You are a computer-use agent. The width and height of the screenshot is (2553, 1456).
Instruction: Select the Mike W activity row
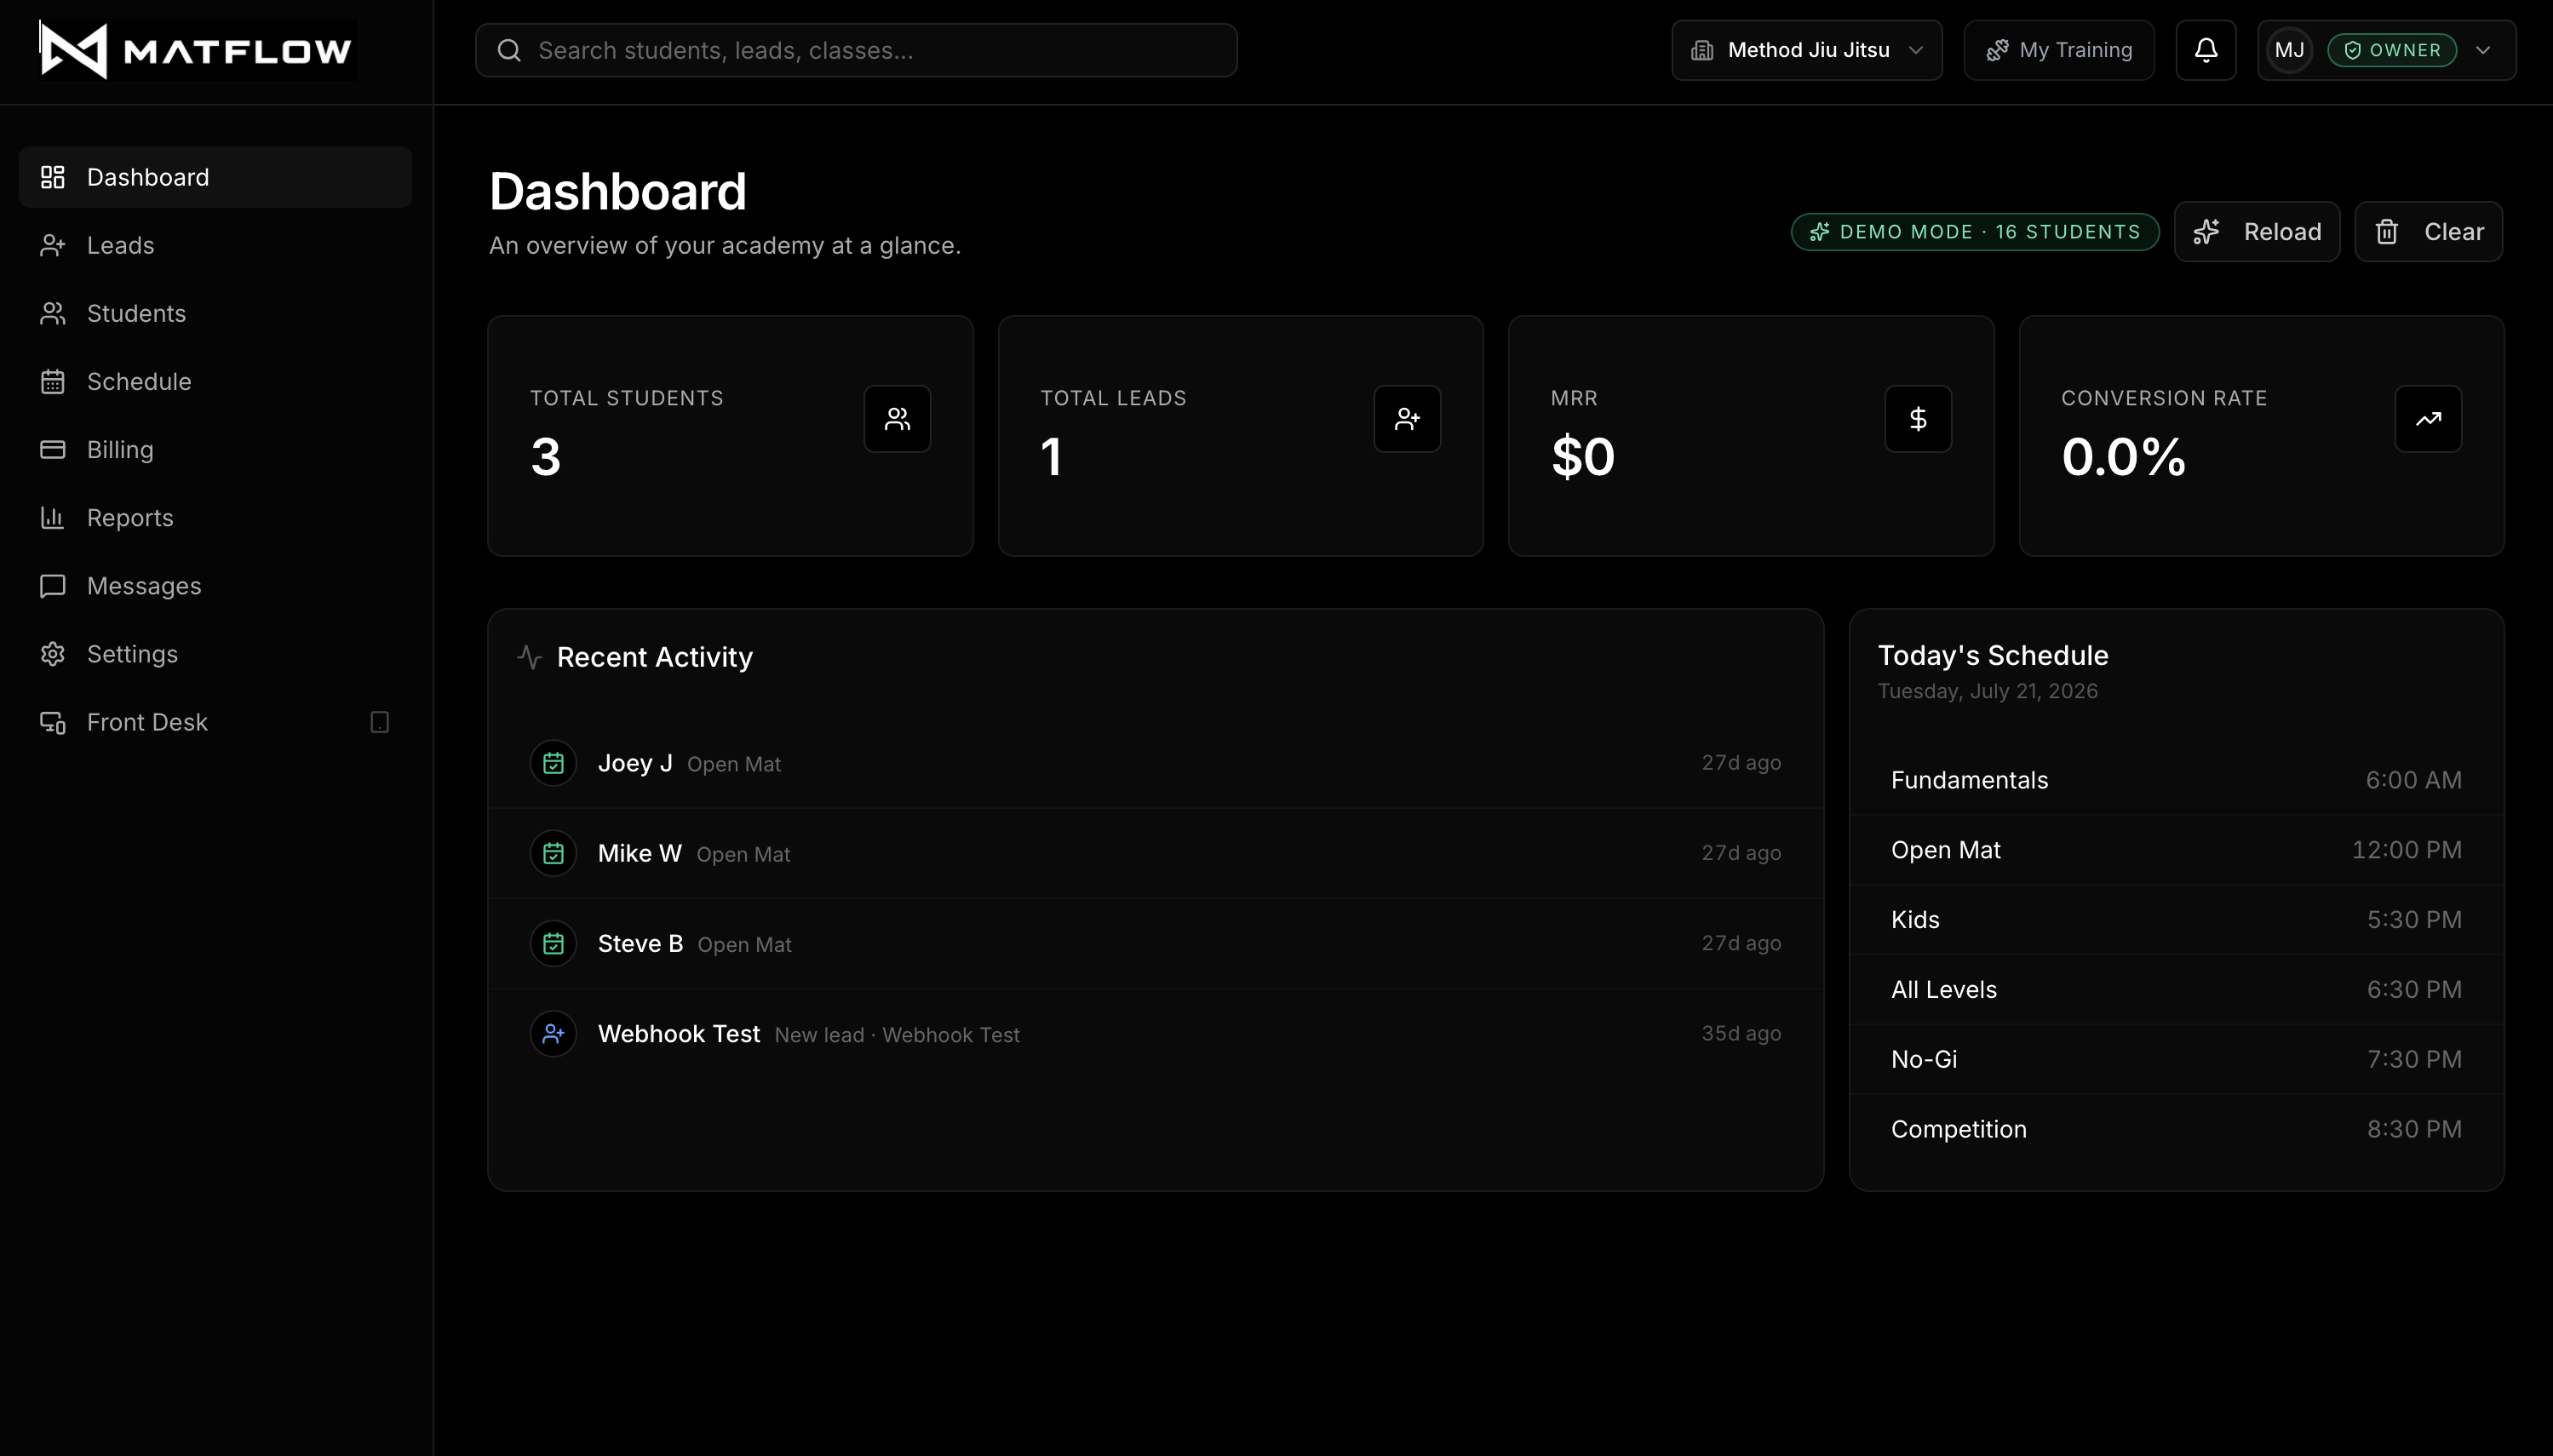tap(1155, 853)
